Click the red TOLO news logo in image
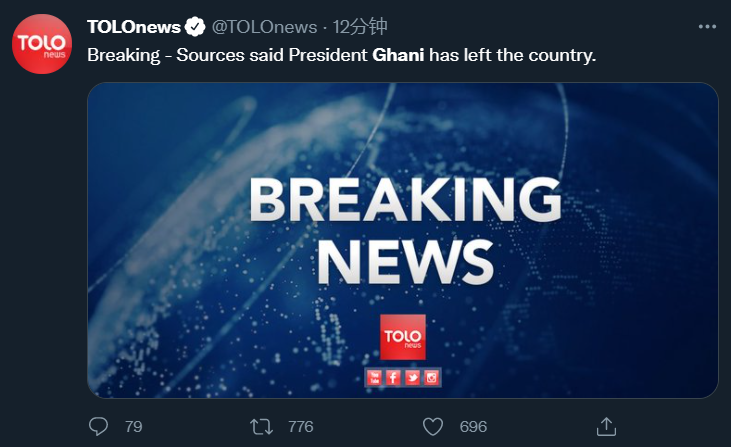Image resolution: width=731 pixels, height=447 pixels. pos(403,336)
